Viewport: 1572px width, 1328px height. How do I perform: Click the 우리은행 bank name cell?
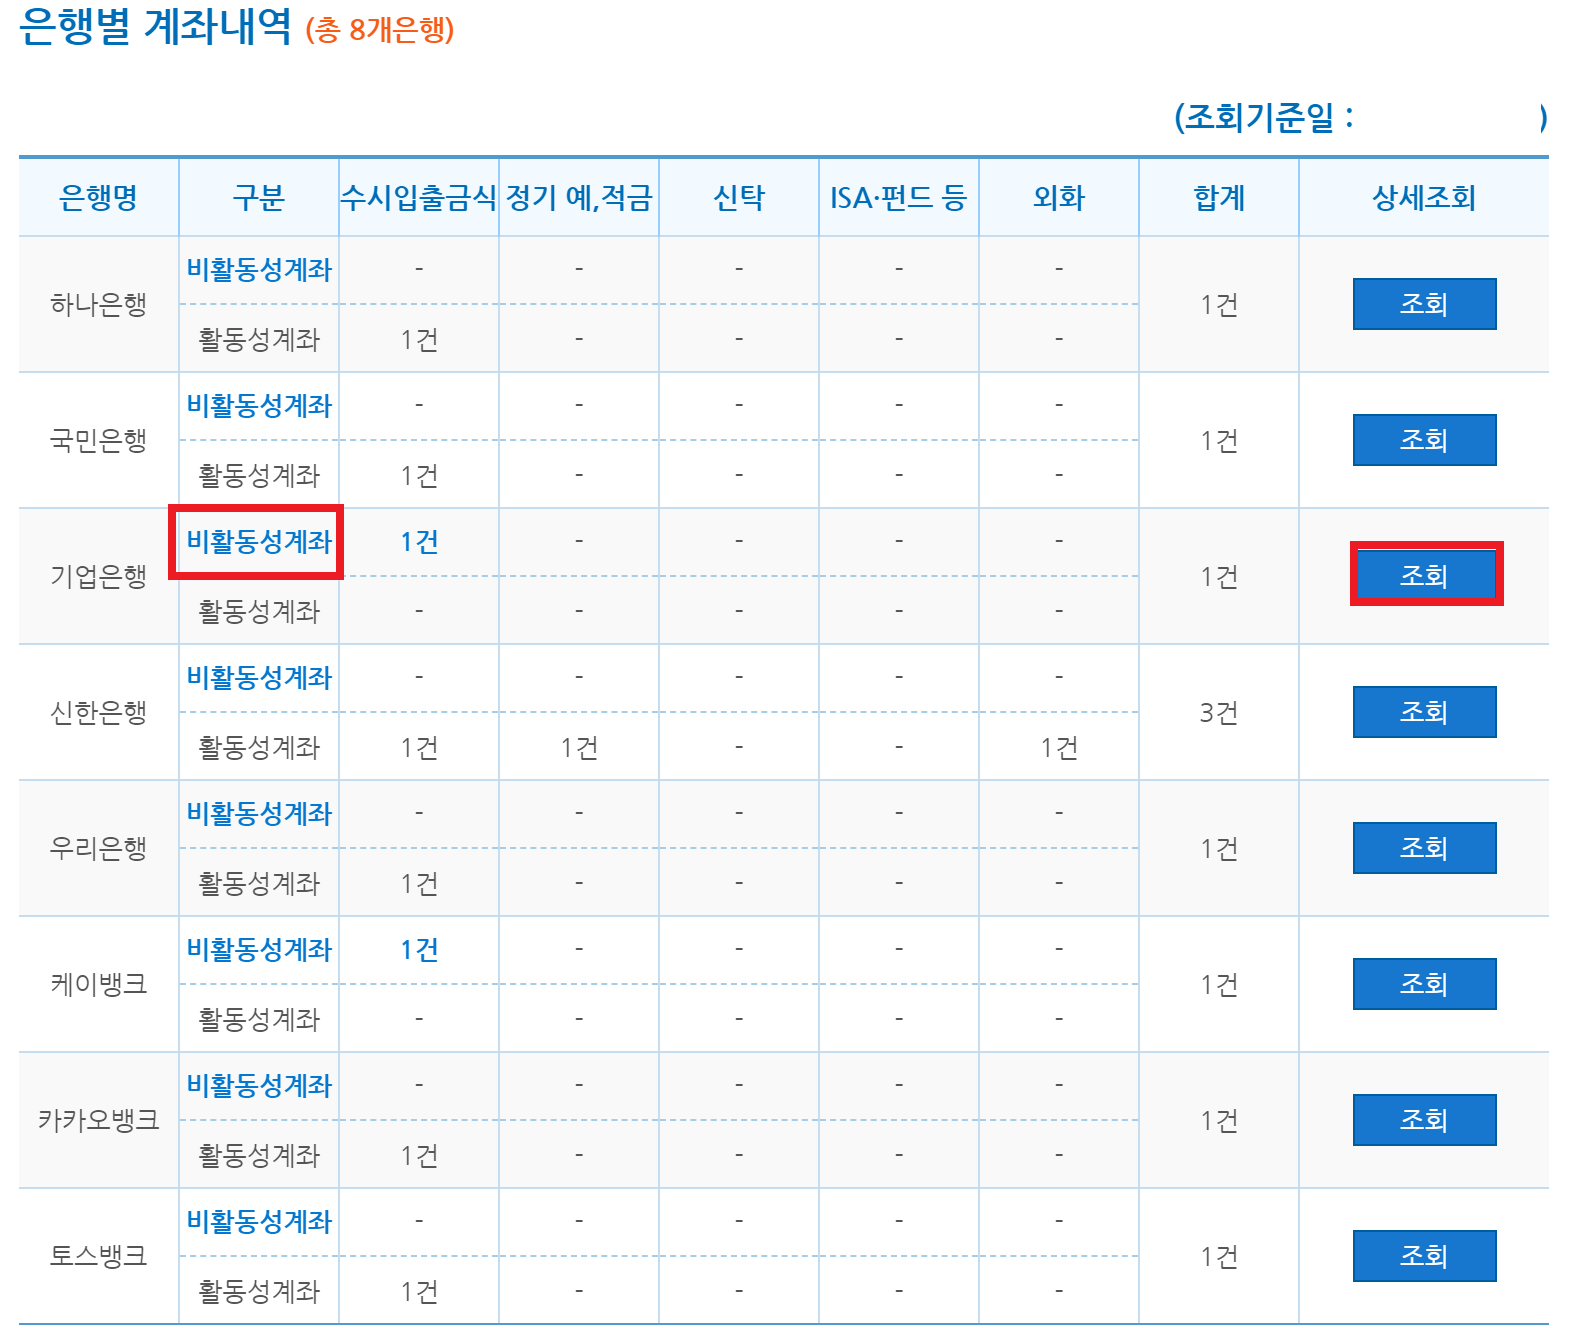click(99, 848)
